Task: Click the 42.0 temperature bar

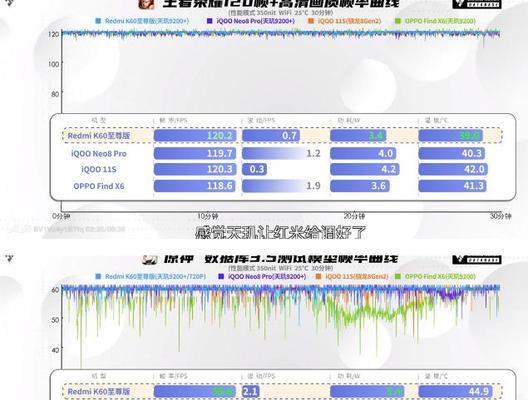Action: [x=453, y=169]
